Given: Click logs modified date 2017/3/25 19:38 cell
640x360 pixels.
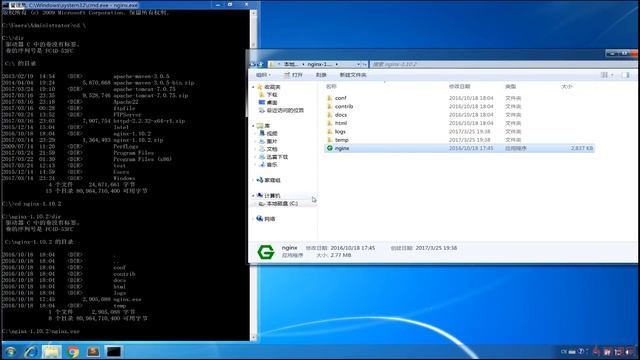Looking at the screenshot, I should (x=469, y=132).
